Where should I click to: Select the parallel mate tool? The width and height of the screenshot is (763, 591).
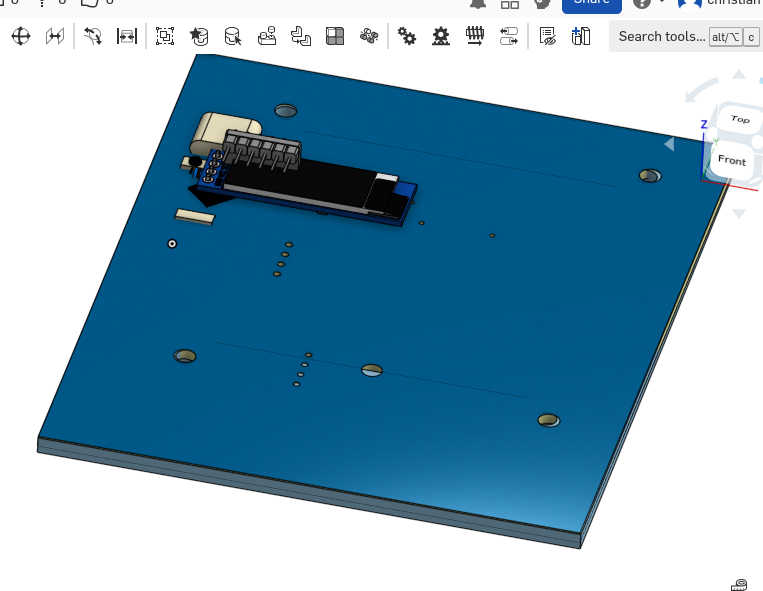[54, 36]
